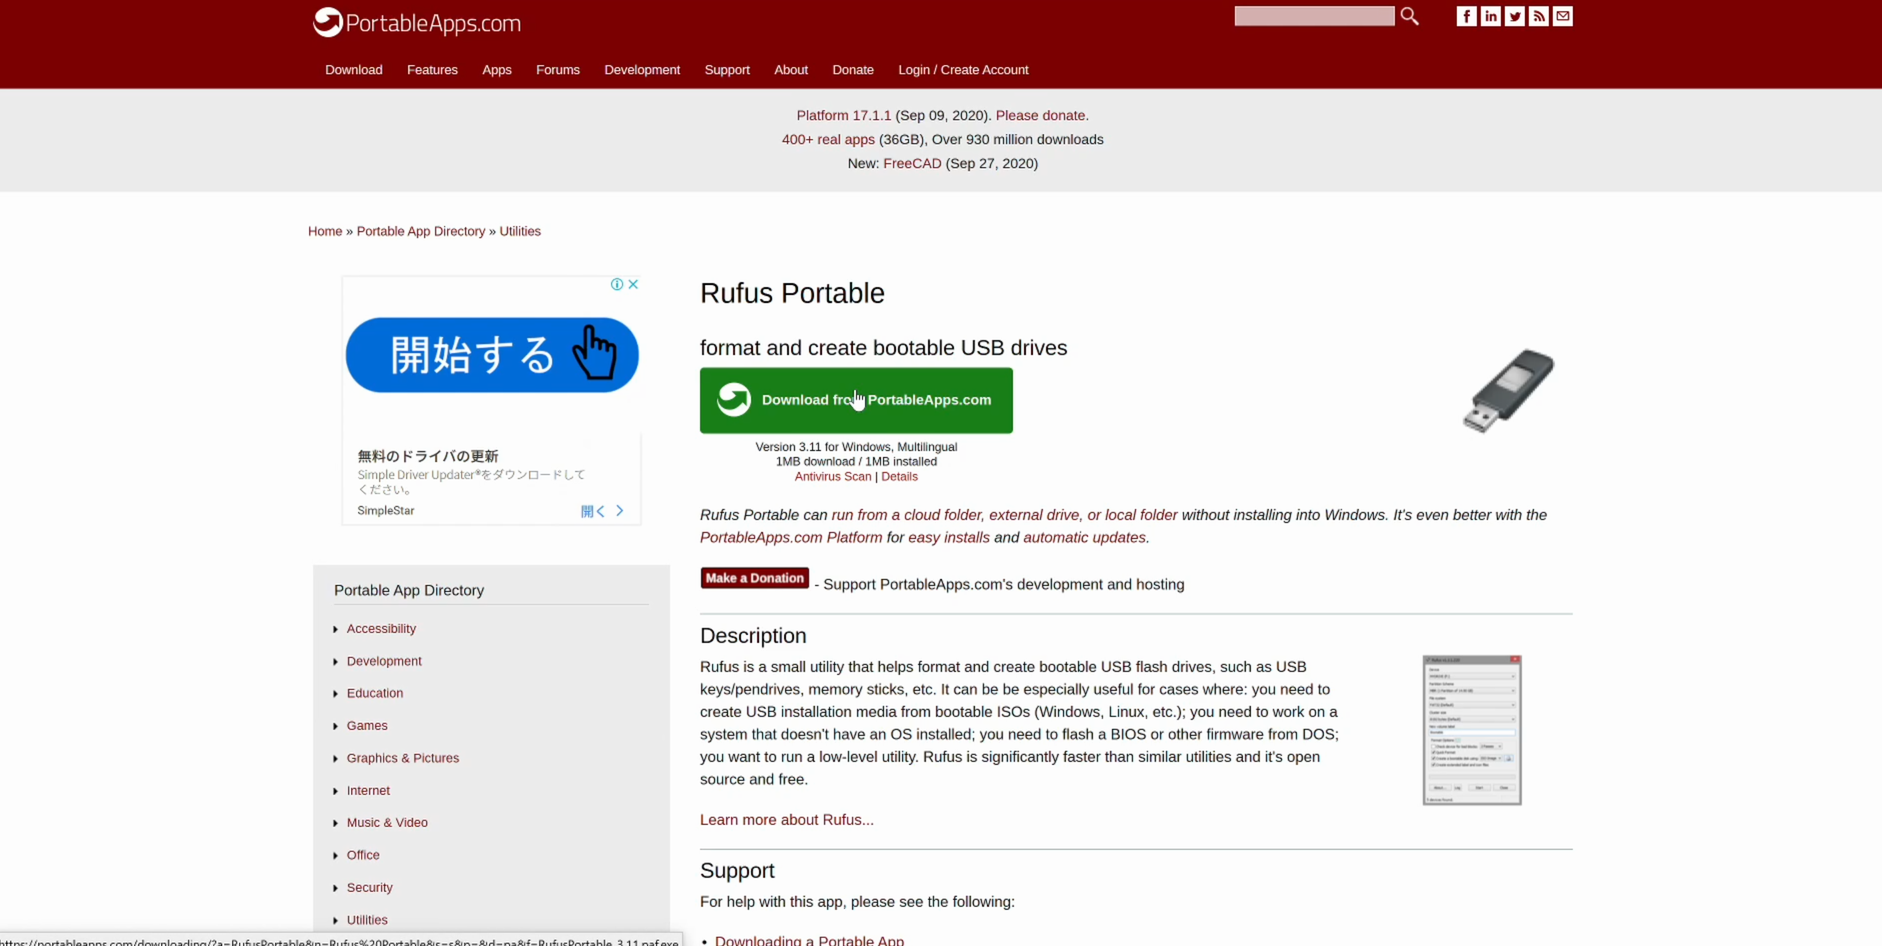
Task: Expand the Internet category
Action: tap(368, 791)
